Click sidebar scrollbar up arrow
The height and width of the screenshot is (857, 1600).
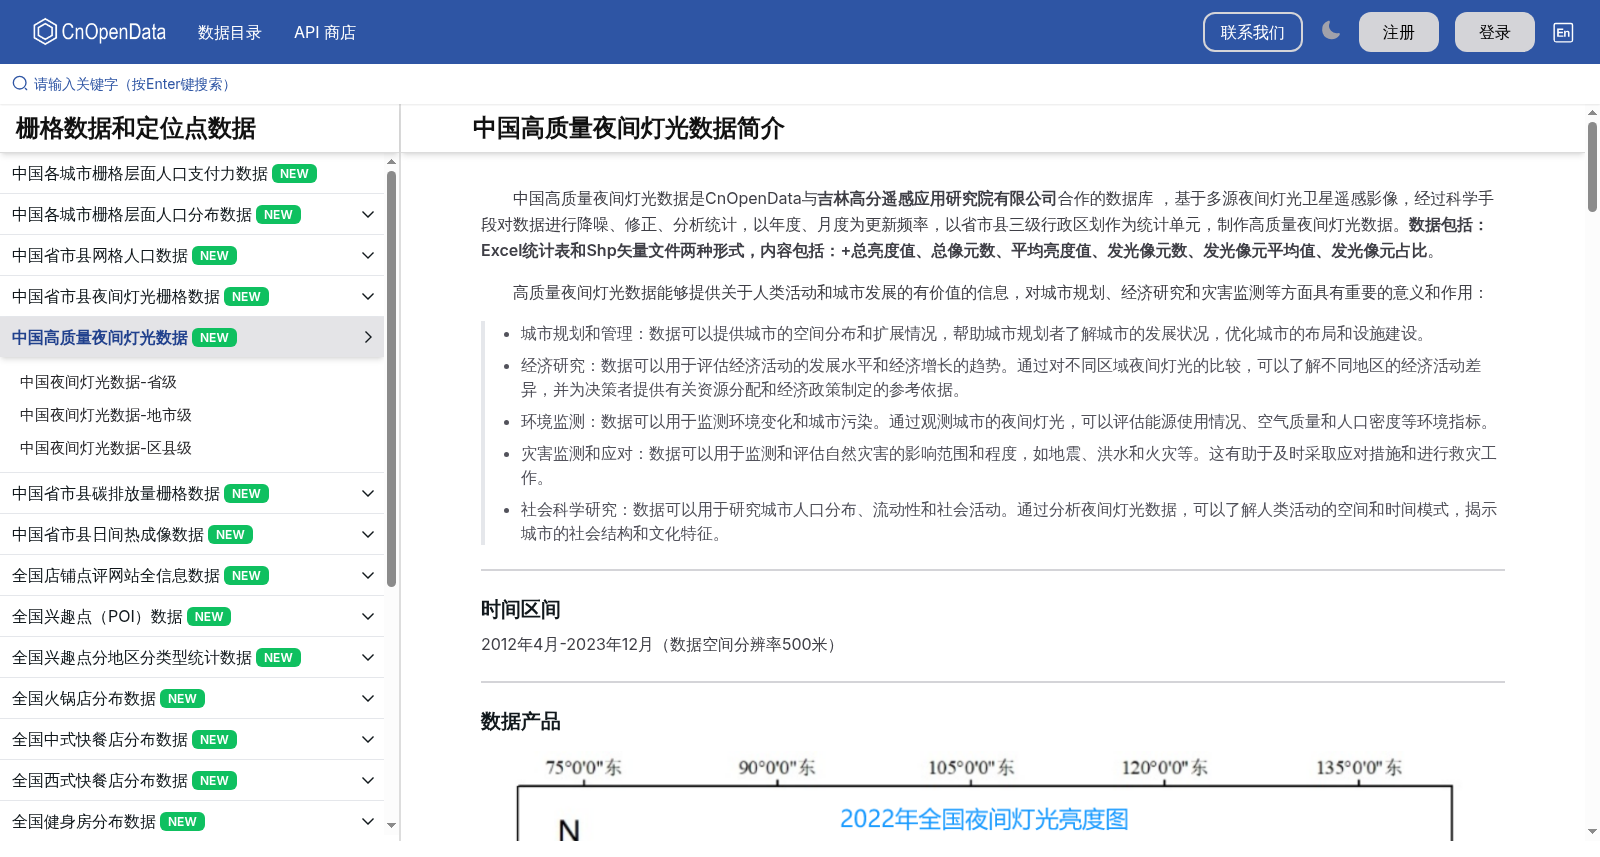(392, 162)
